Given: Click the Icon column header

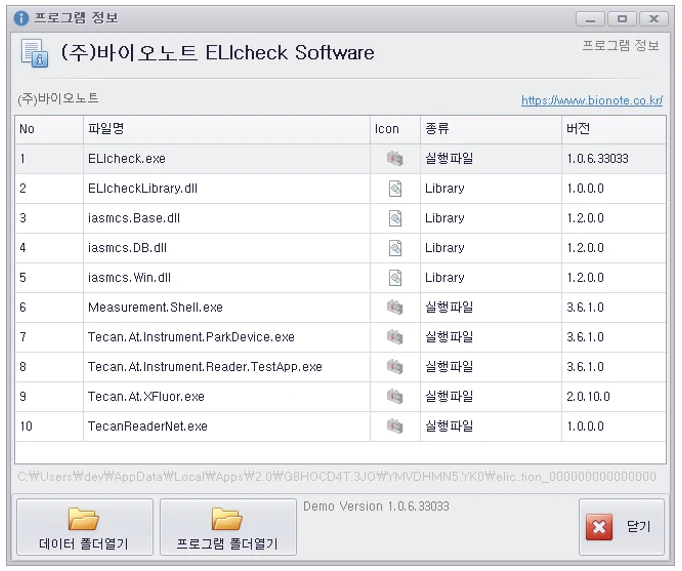Looking at the screenshot, I should [395, 129].
